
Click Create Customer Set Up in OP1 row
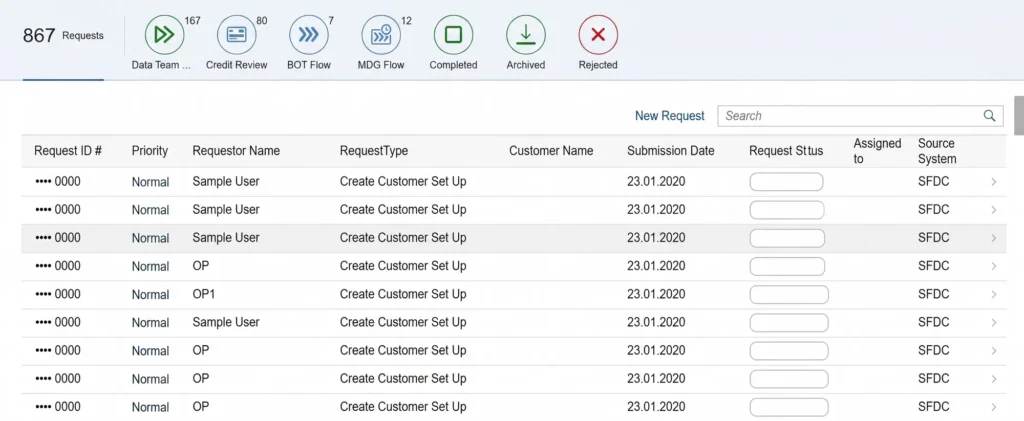point(403,294)
